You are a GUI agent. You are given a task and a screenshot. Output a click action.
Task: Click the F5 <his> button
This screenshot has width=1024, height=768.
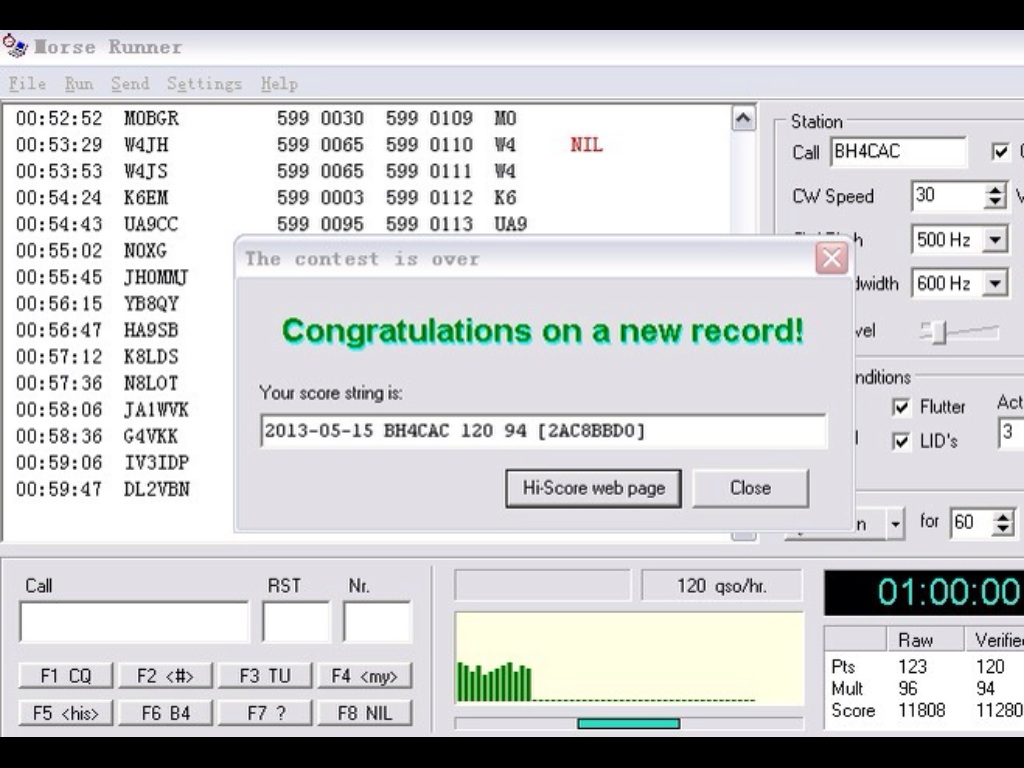(x=66, y=712)
